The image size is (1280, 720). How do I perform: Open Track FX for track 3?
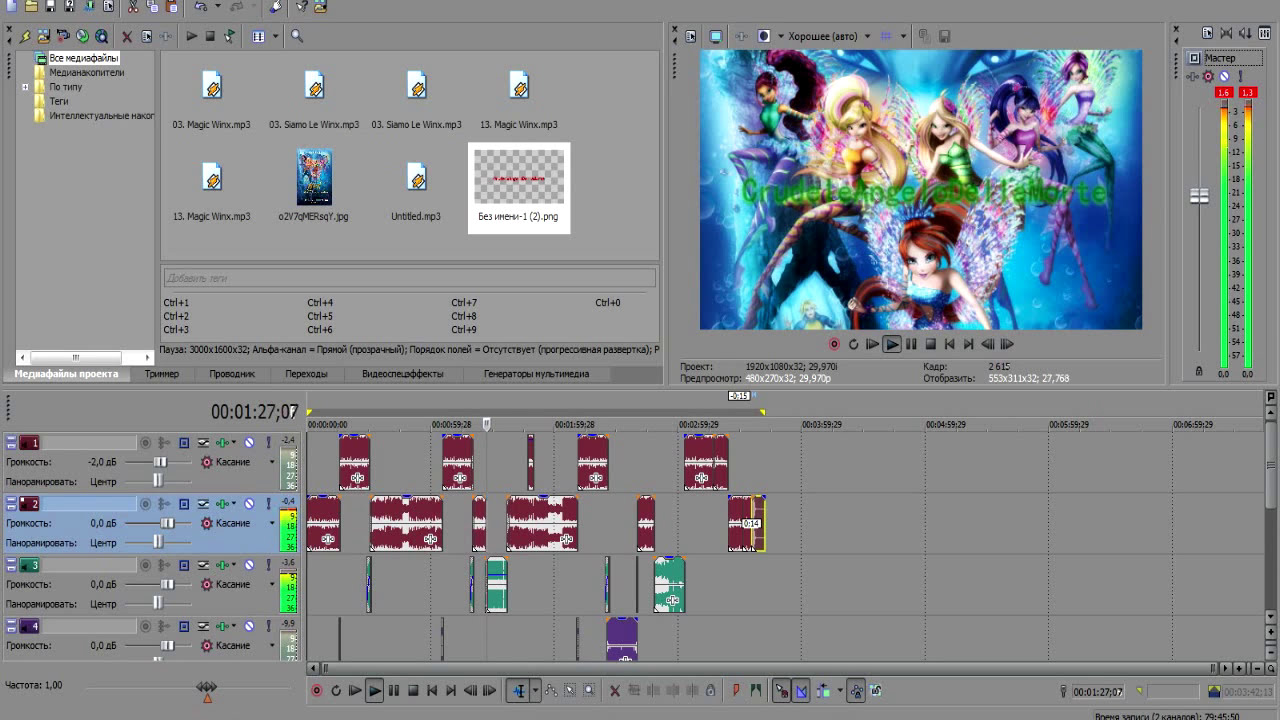(x=222, y=565)
